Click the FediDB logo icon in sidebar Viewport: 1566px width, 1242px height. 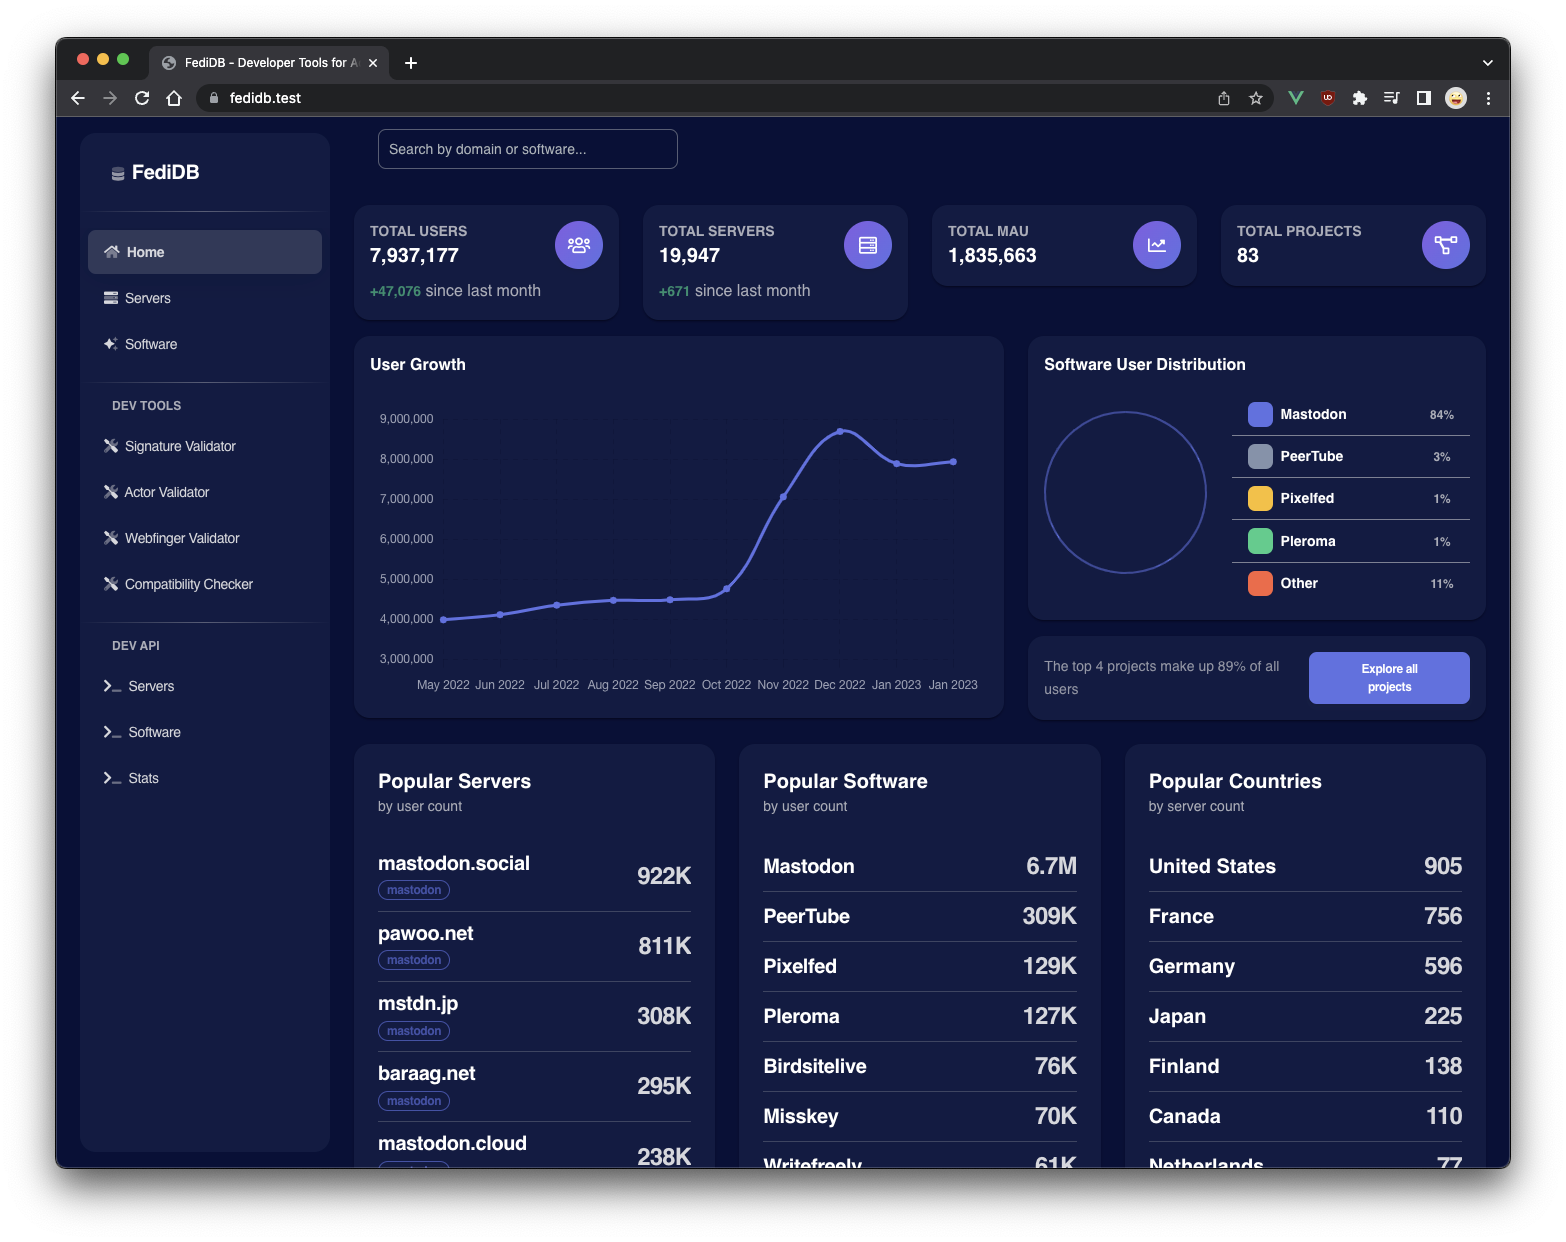[x=118, y=173]
